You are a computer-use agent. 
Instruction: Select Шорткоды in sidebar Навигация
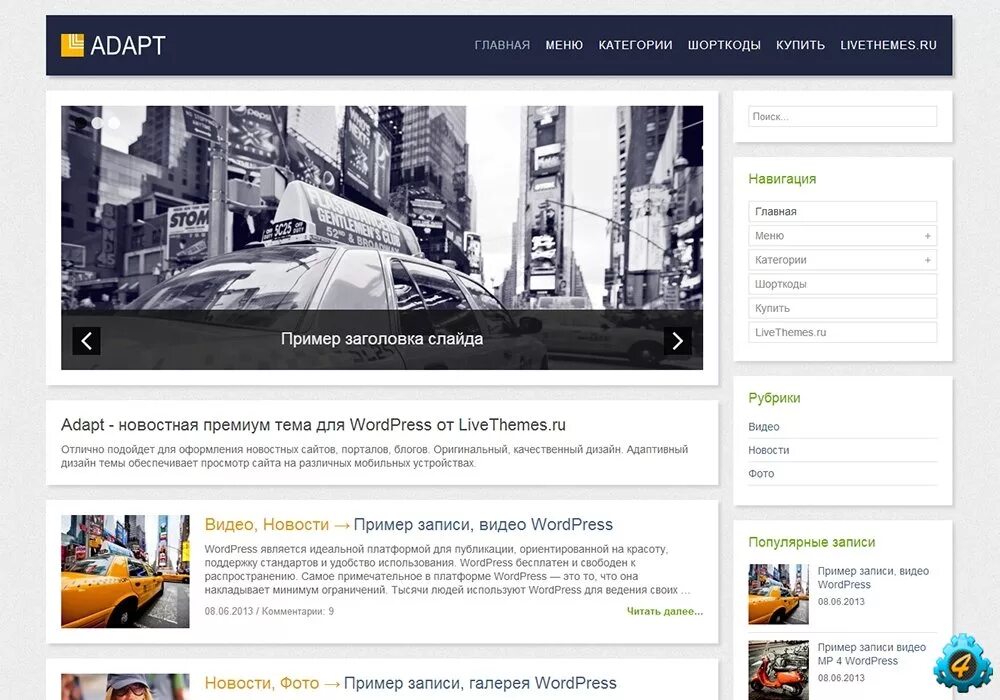[842, 284]
